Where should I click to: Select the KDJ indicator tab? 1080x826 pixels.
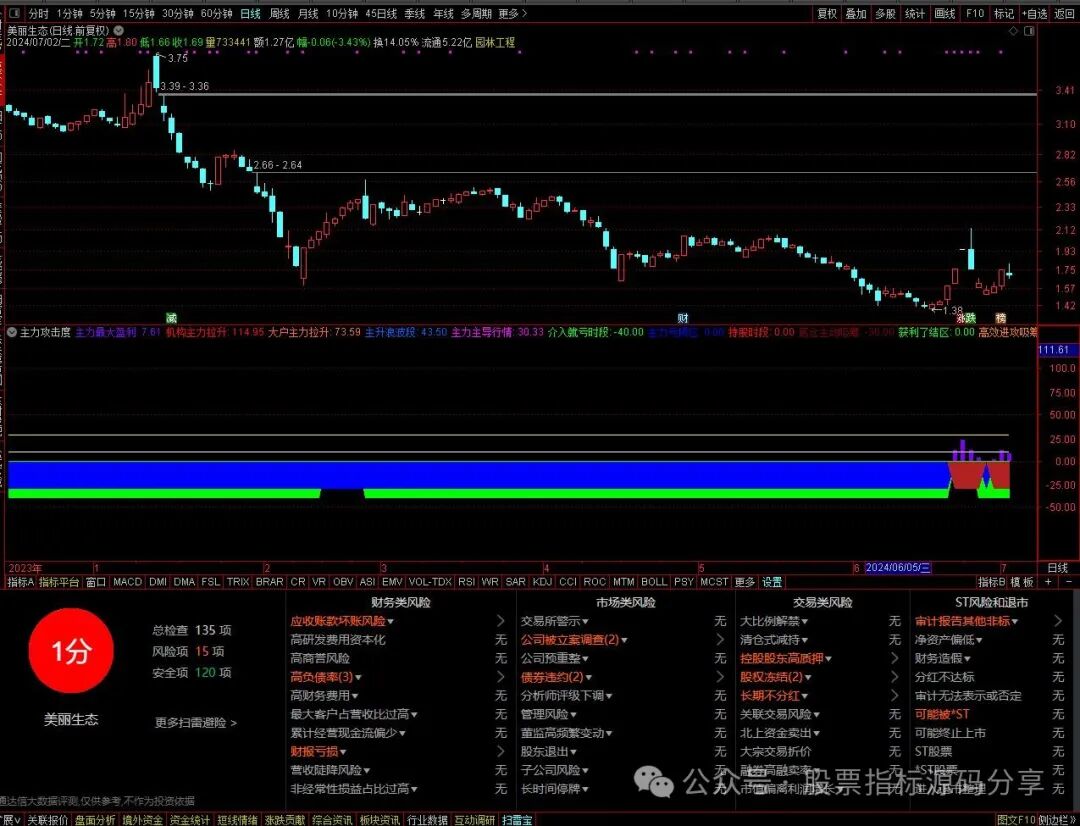[542, 582]
